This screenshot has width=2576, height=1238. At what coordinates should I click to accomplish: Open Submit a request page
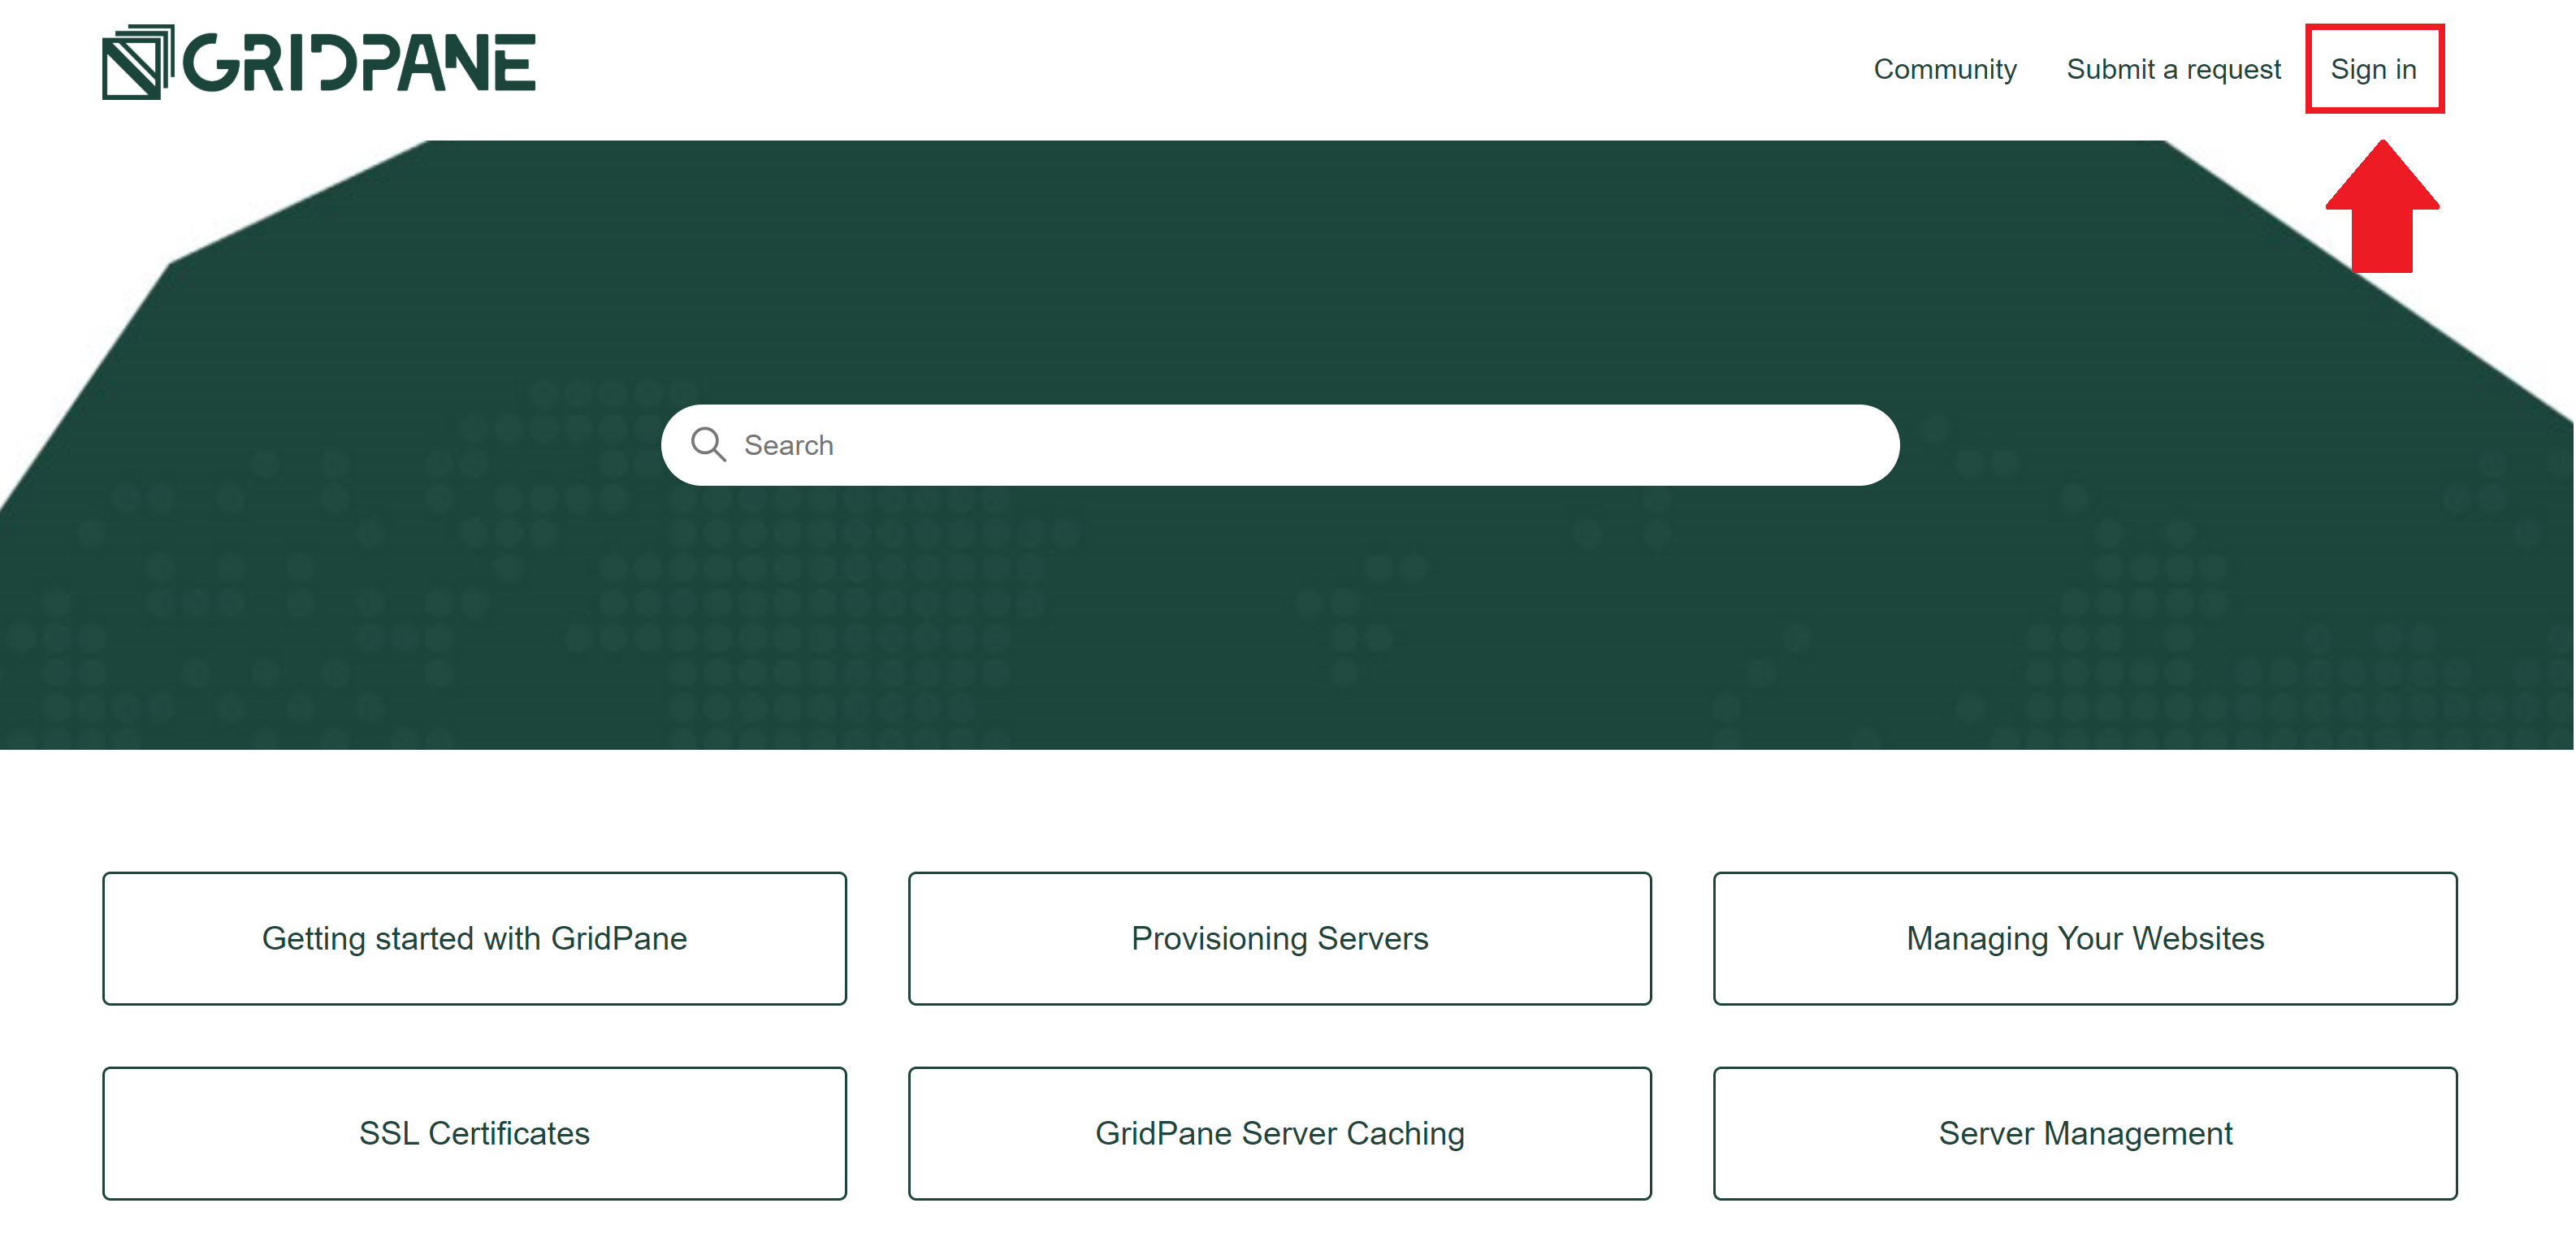2173,69
